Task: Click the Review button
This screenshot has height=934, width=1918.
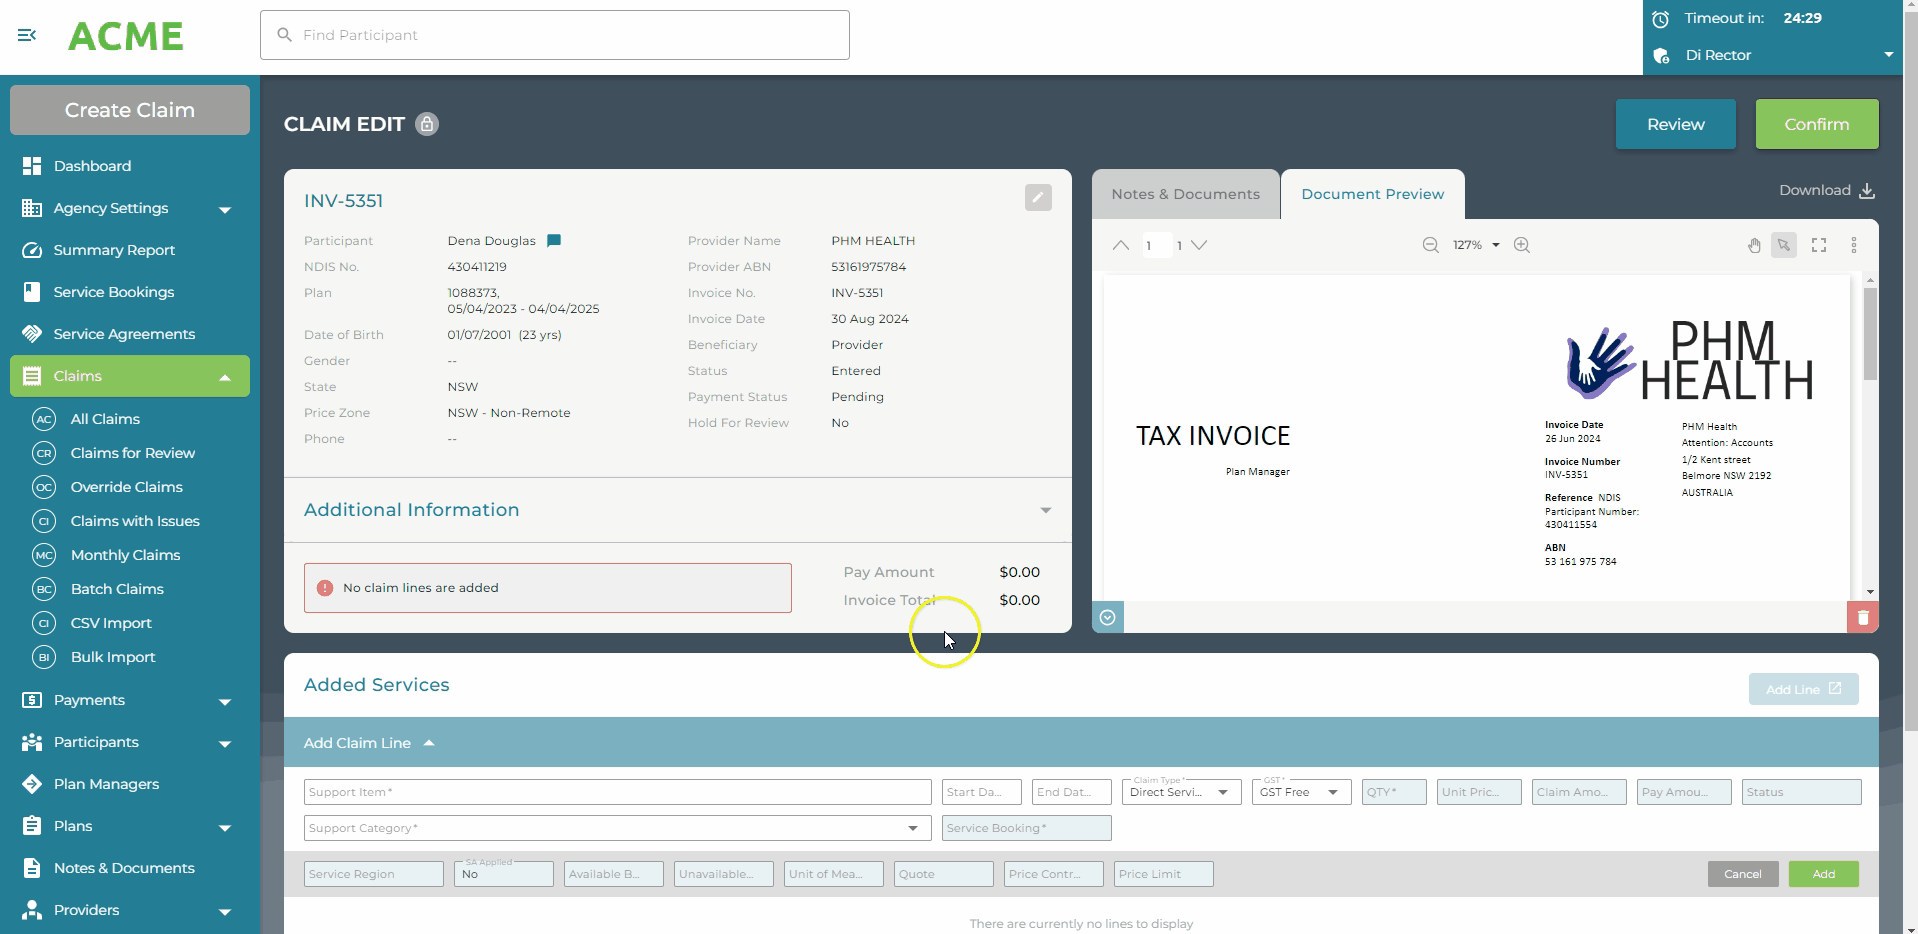Action: [x=1675, y=124]
